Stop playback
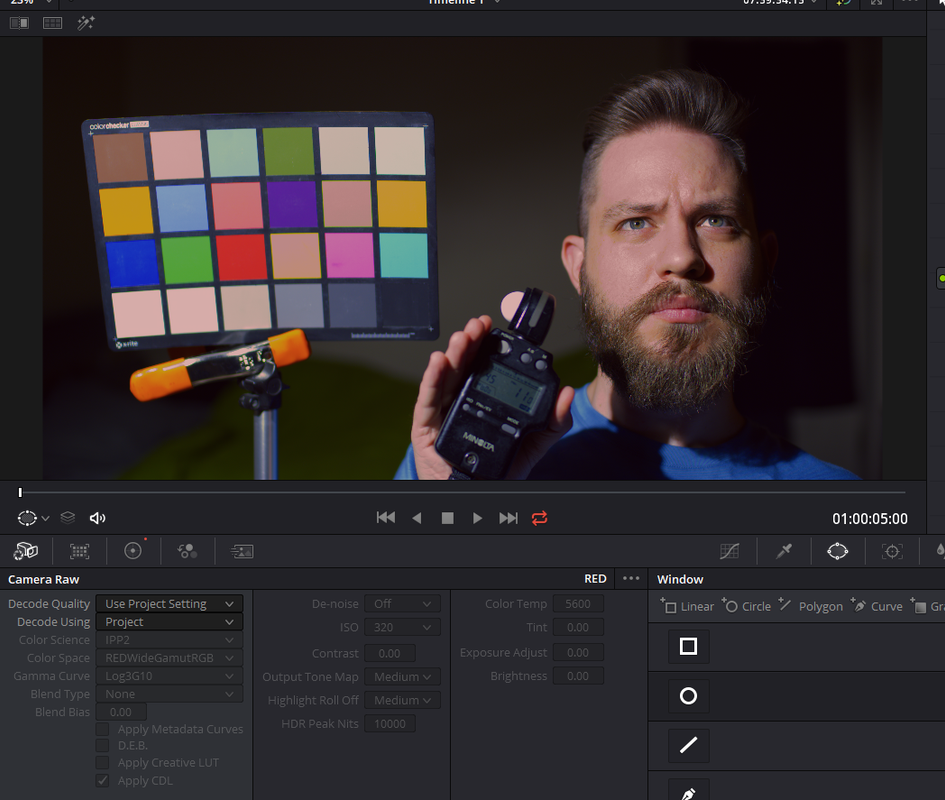This screenshot has height=800, width=945. [x=447, y=518]
